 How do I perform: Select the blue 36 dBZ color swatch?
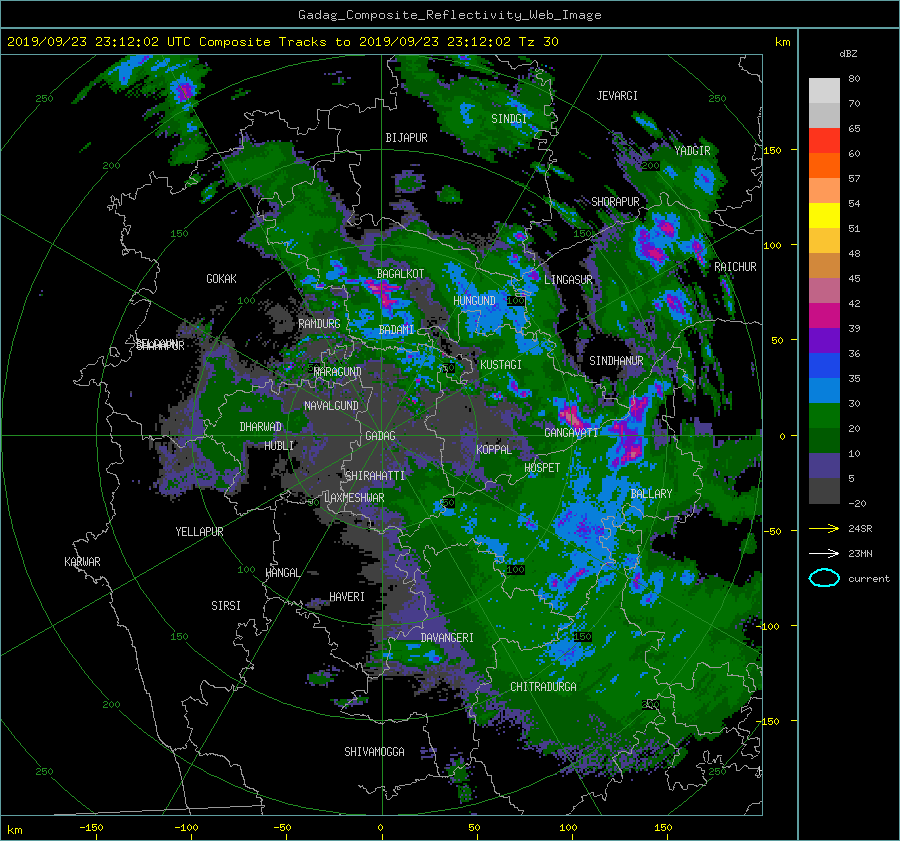824,365
